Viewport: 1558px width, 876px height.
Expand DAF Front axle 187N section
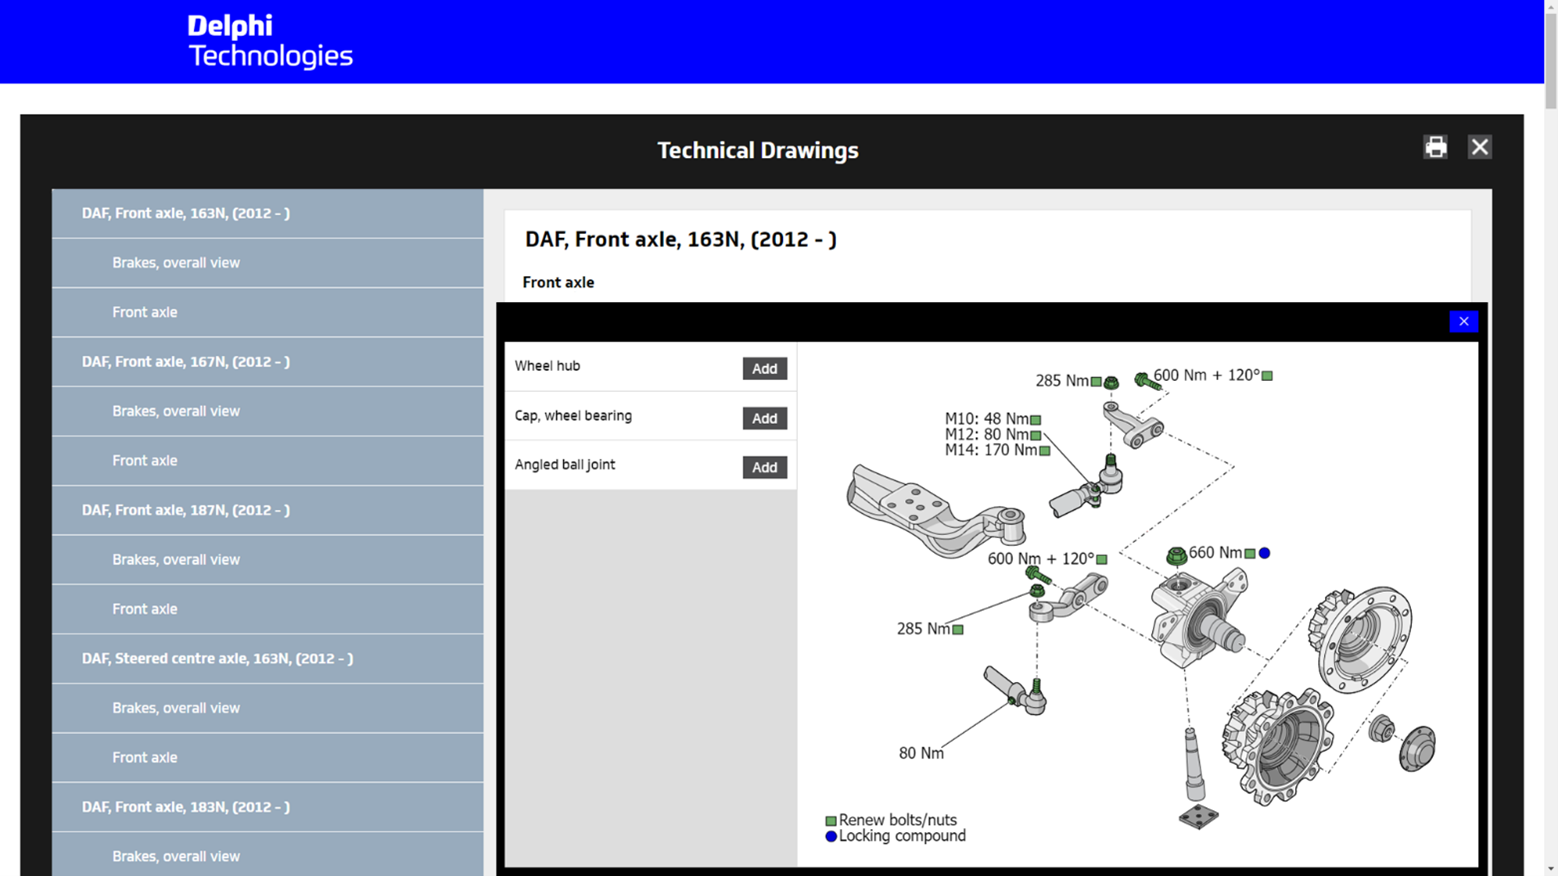point(186,510)
